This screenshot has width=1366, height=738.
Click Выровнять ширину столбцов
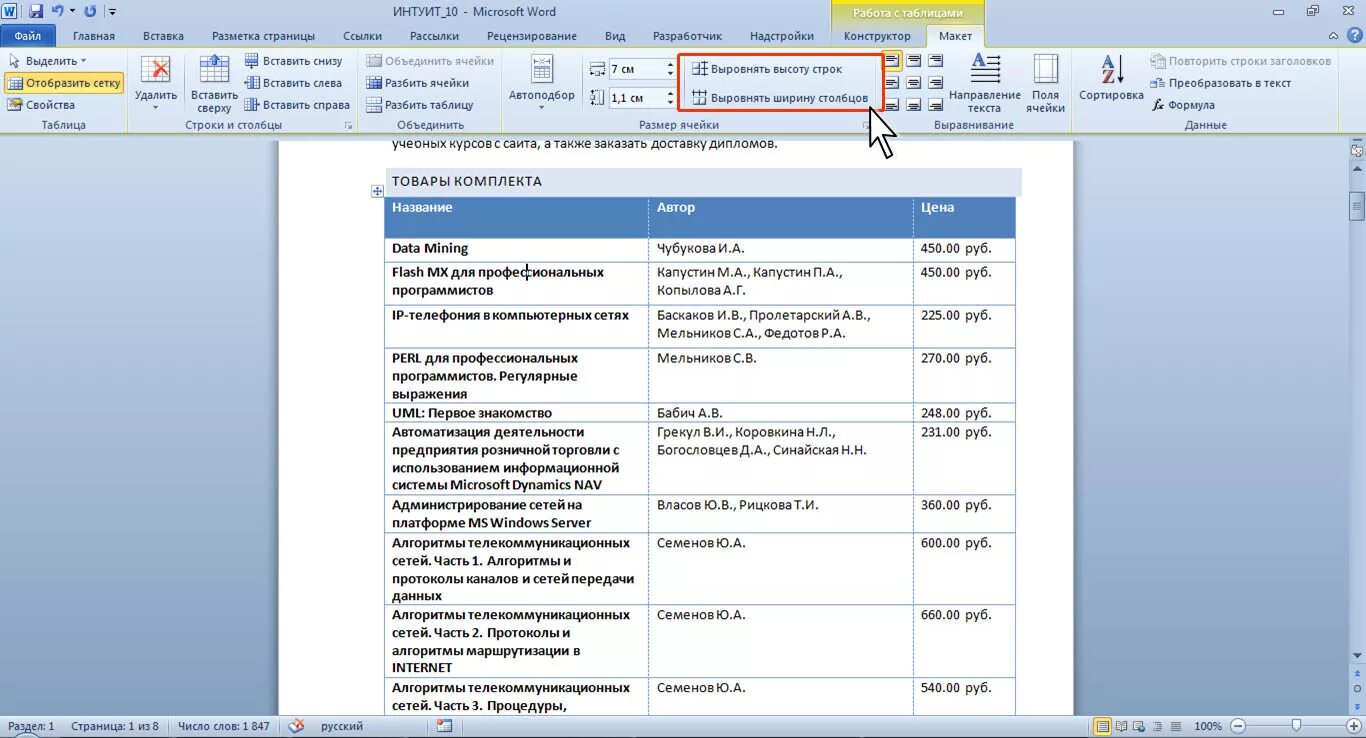click(780, 98)
